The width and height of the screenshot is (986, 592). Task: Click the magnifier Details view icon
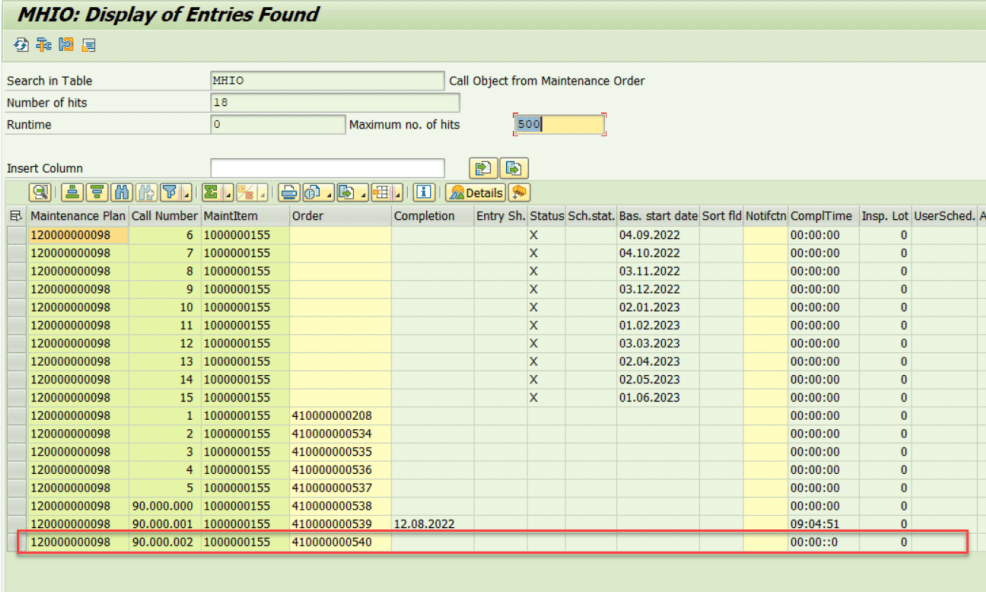click(40, 192)
